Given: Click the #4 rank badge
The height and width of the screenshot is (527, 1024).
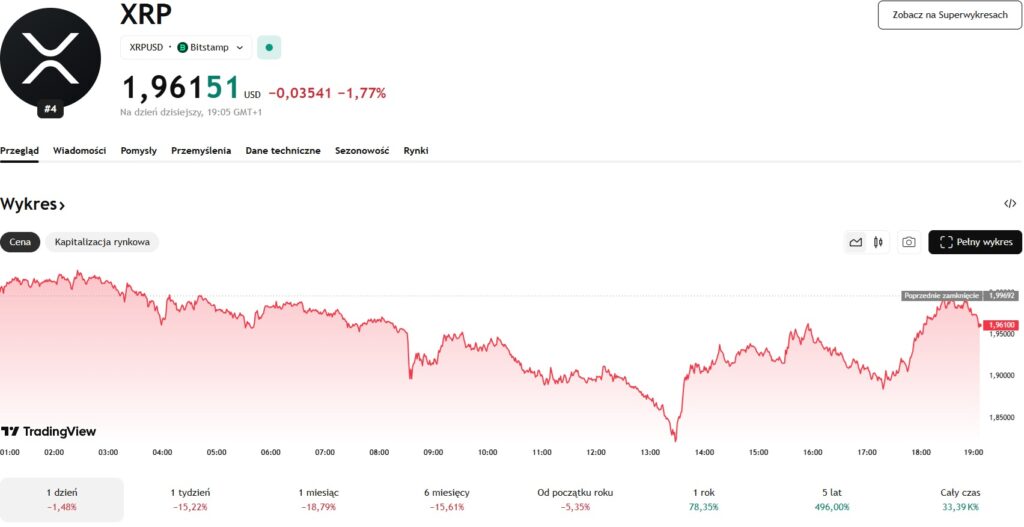Looking at the screenshot, I should (51, 109).
